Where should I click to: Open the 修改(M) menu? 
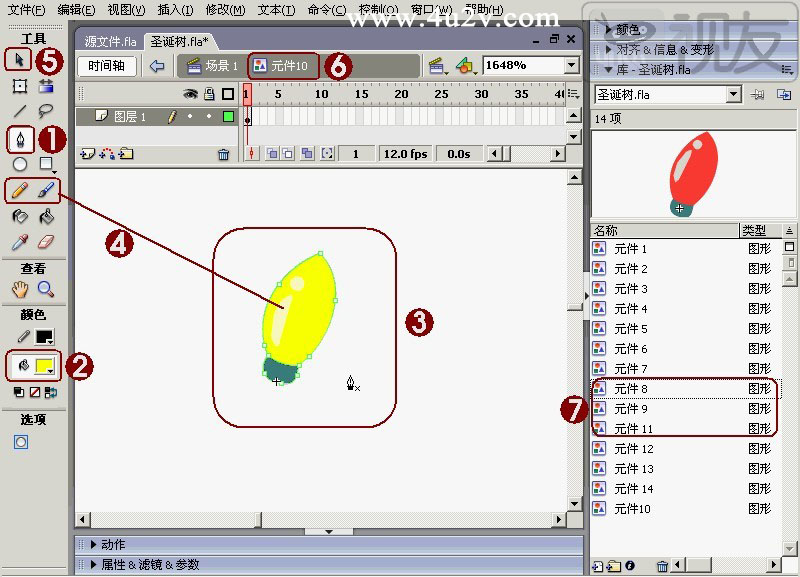[x=225, y=10]
